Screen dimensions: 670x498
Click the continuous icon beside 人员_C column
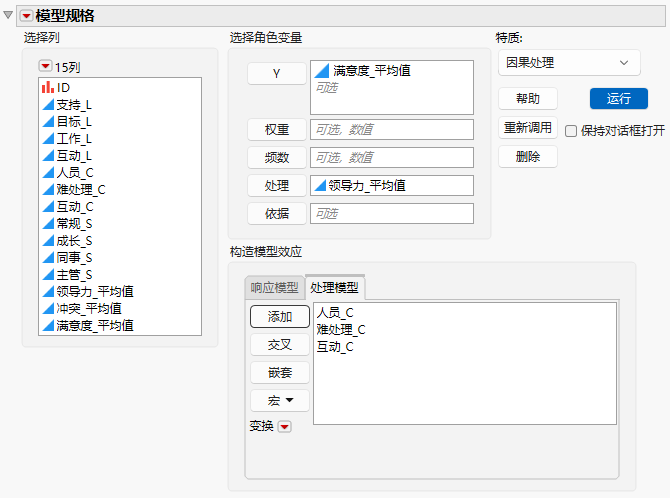pos(48,173)
